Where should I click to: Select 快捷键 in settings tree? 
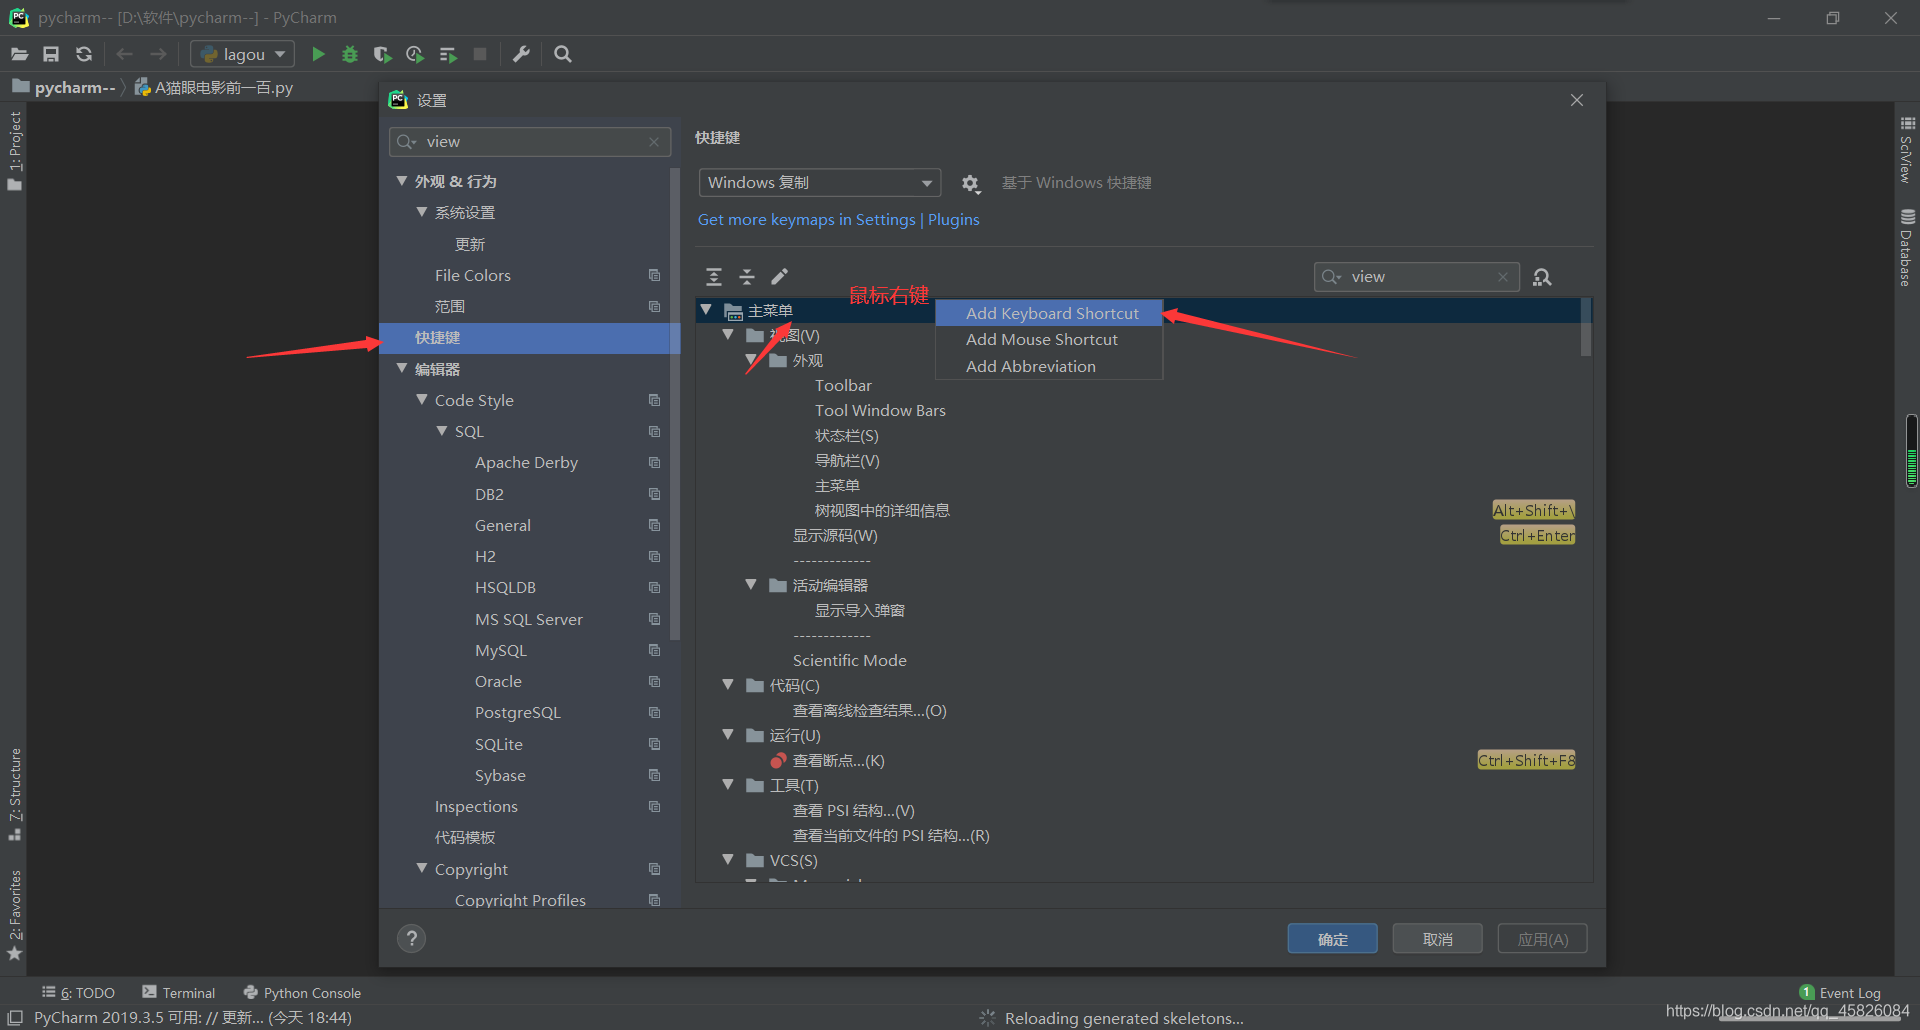tap(529, 338)
